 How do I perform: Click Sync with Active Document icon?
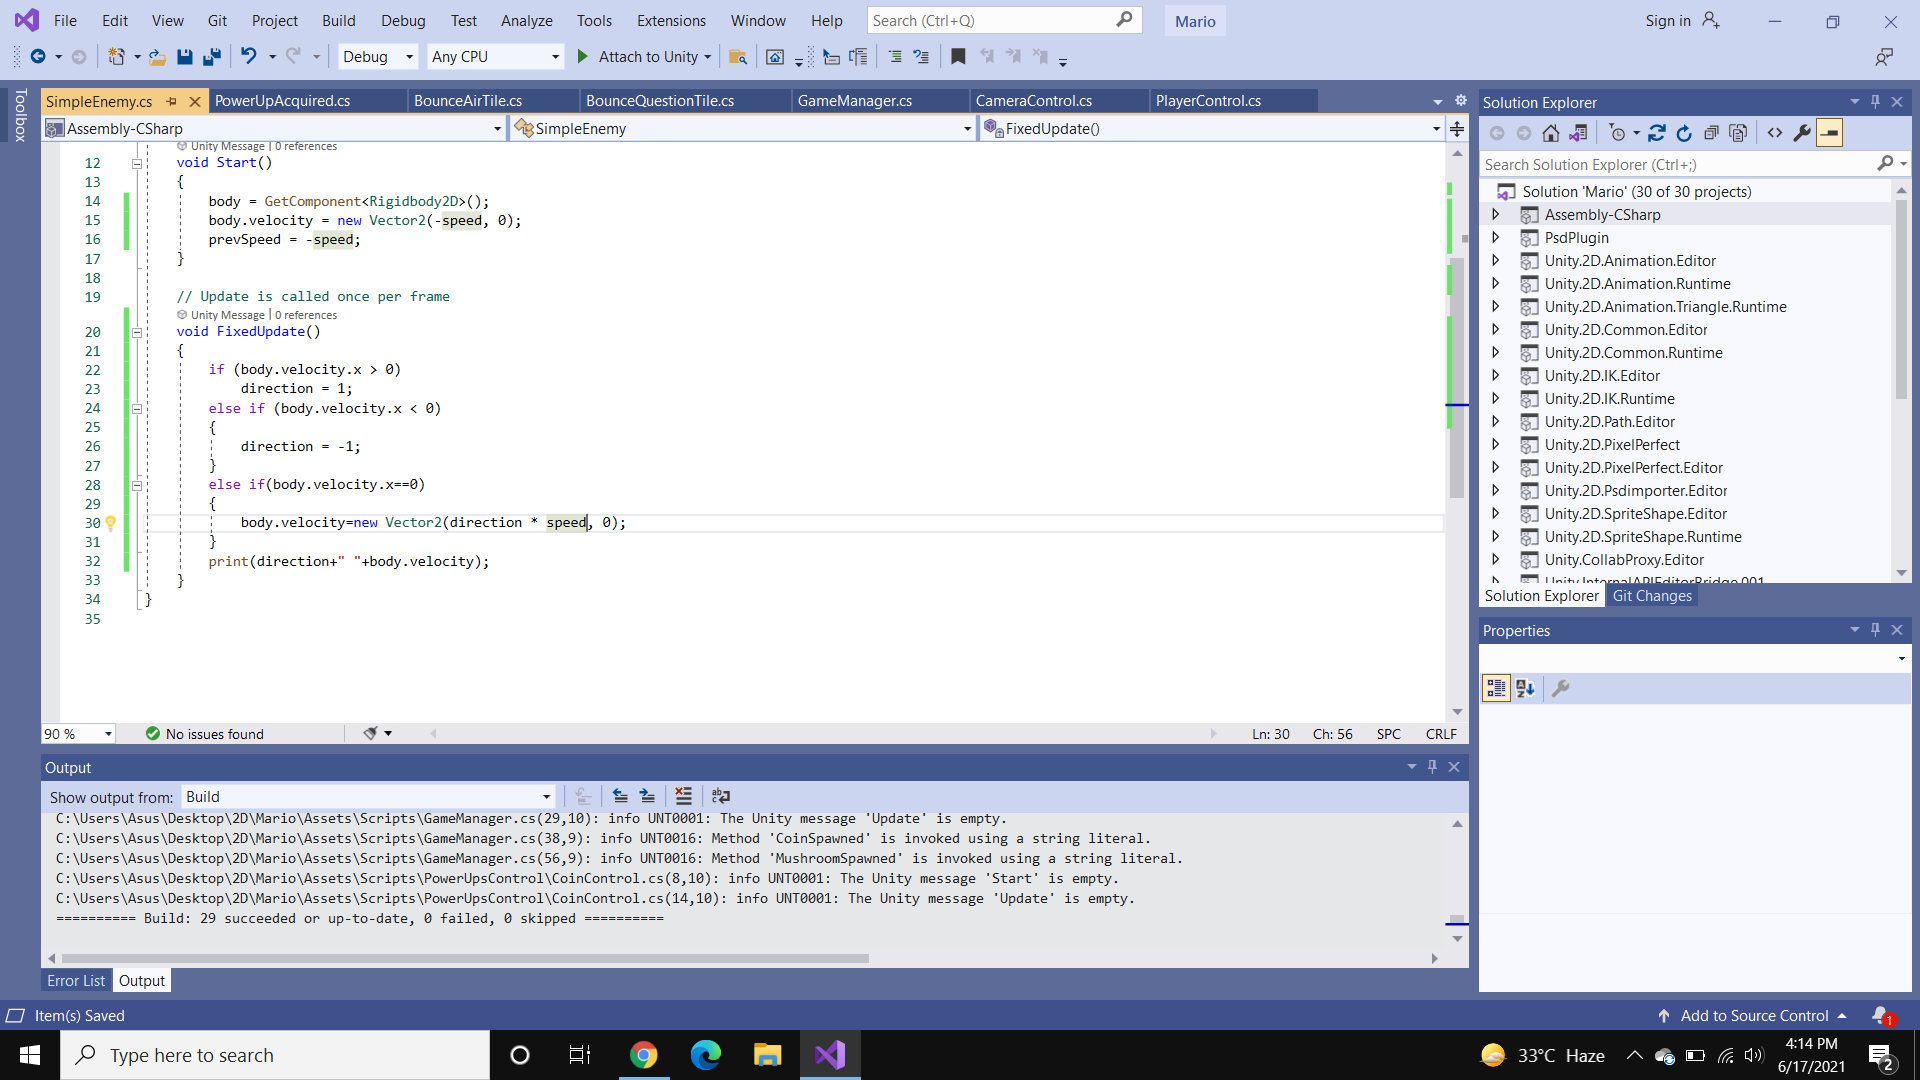tap(1657, 133)
